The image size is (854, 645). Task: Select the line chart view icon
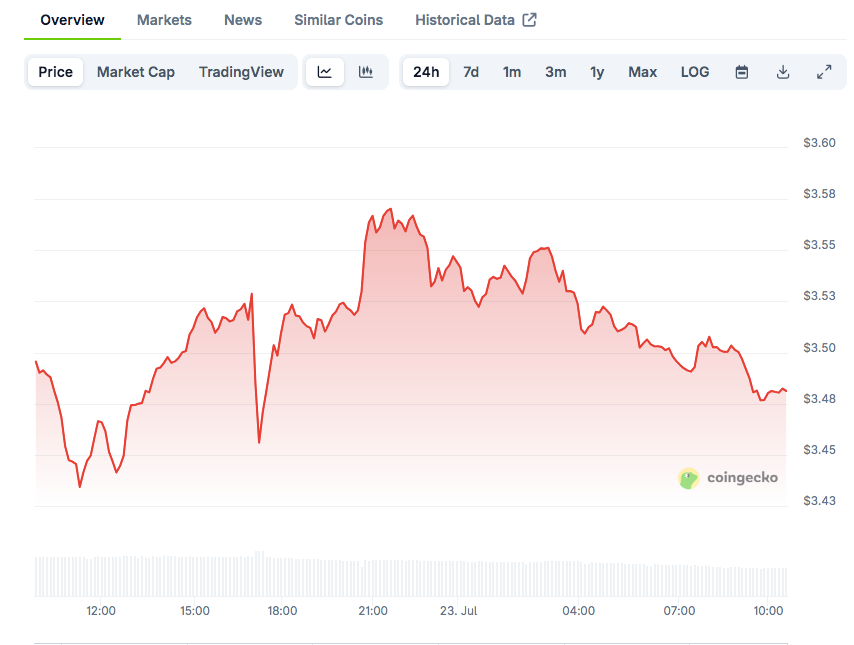(325, 72)
